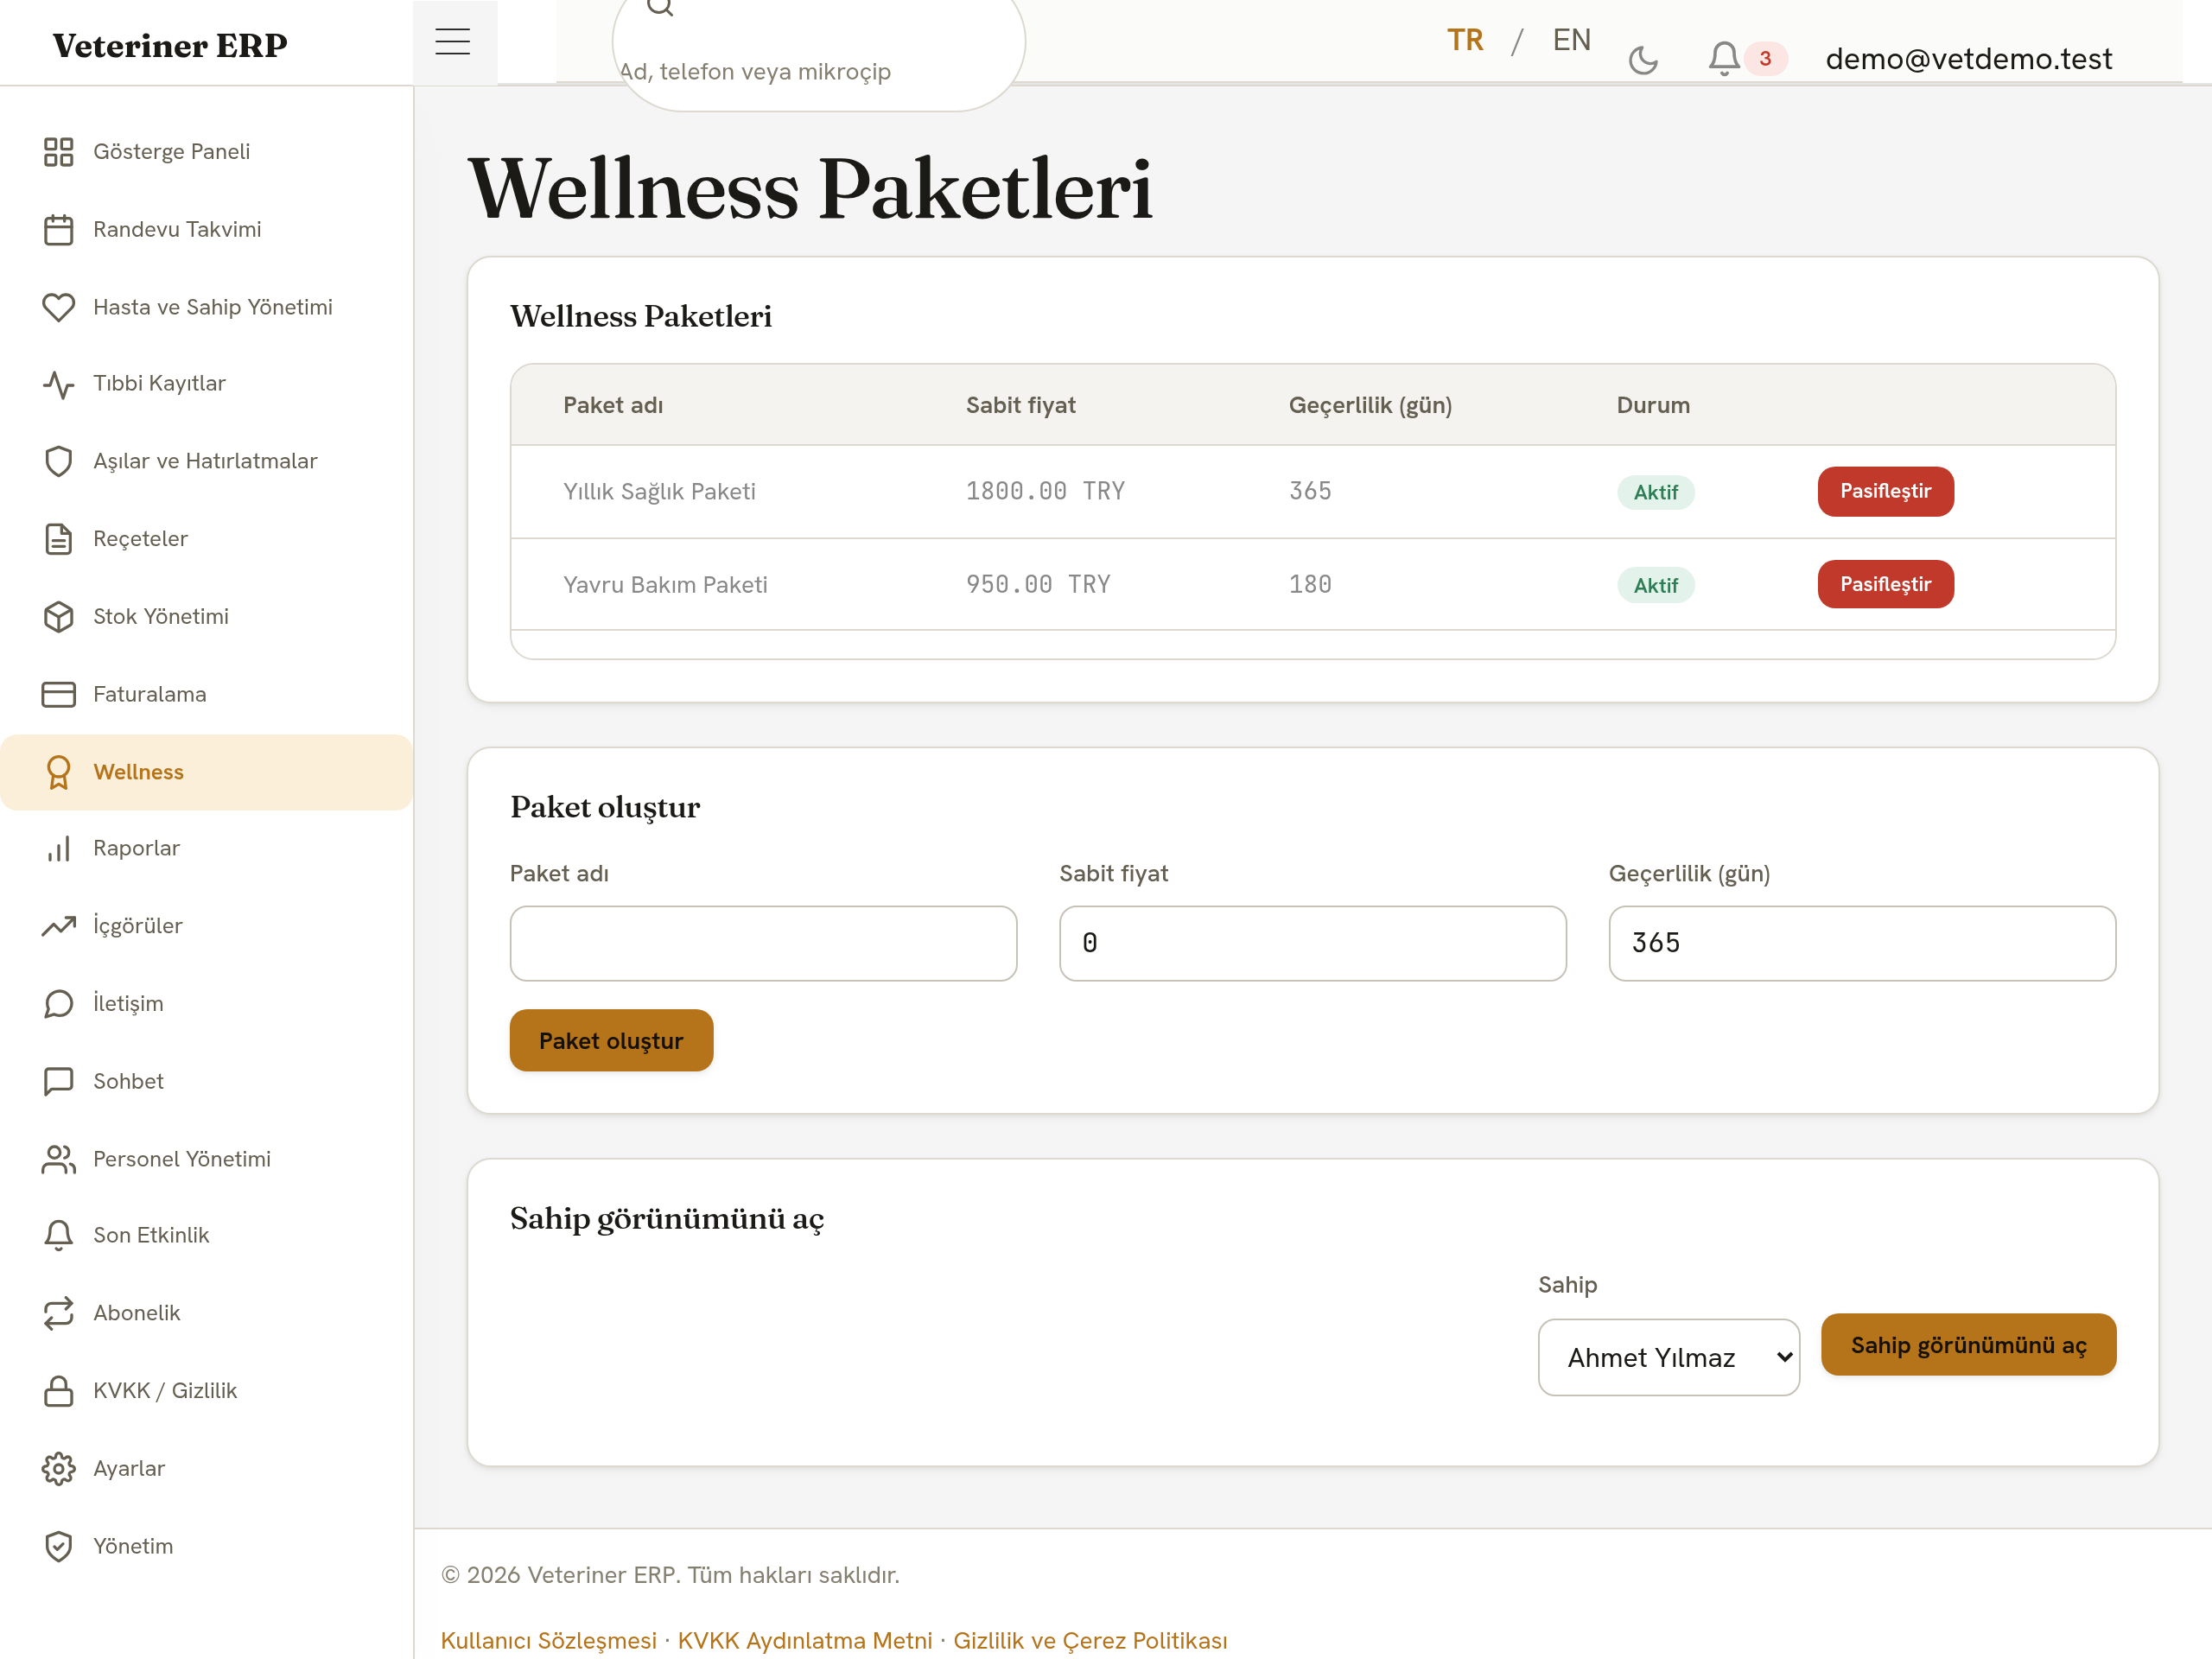Viewport: 2212px width, 1659px height.
Task: Click the 950.00 TRY price cell
Action: tap(1038, 584)
